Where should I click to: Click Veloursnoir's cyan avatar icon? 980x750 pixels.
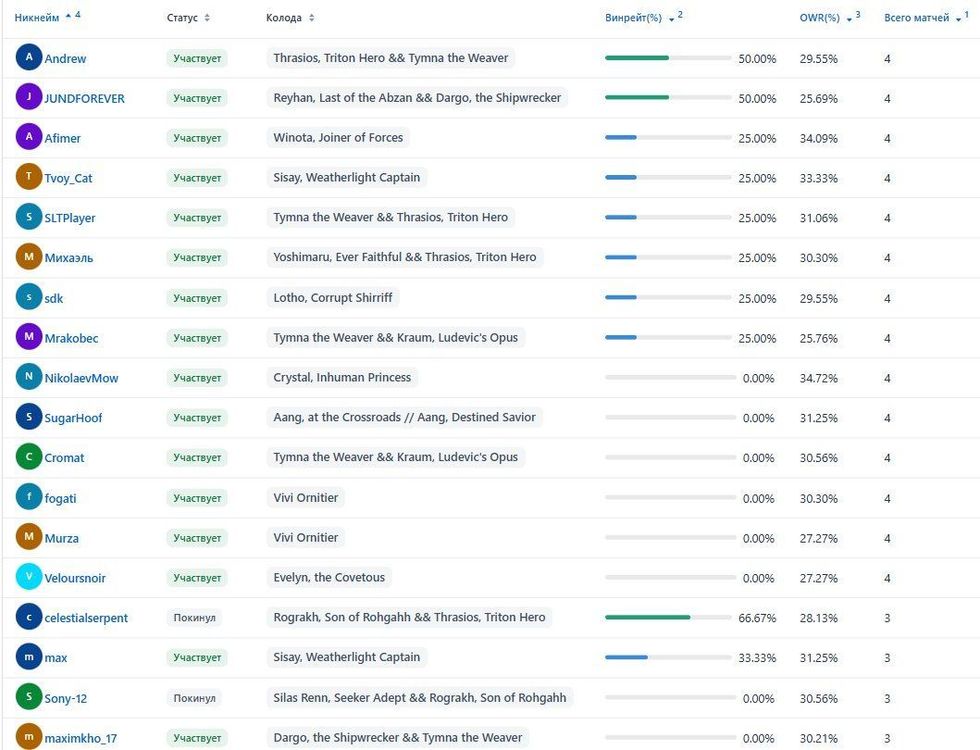click(29, 577)
